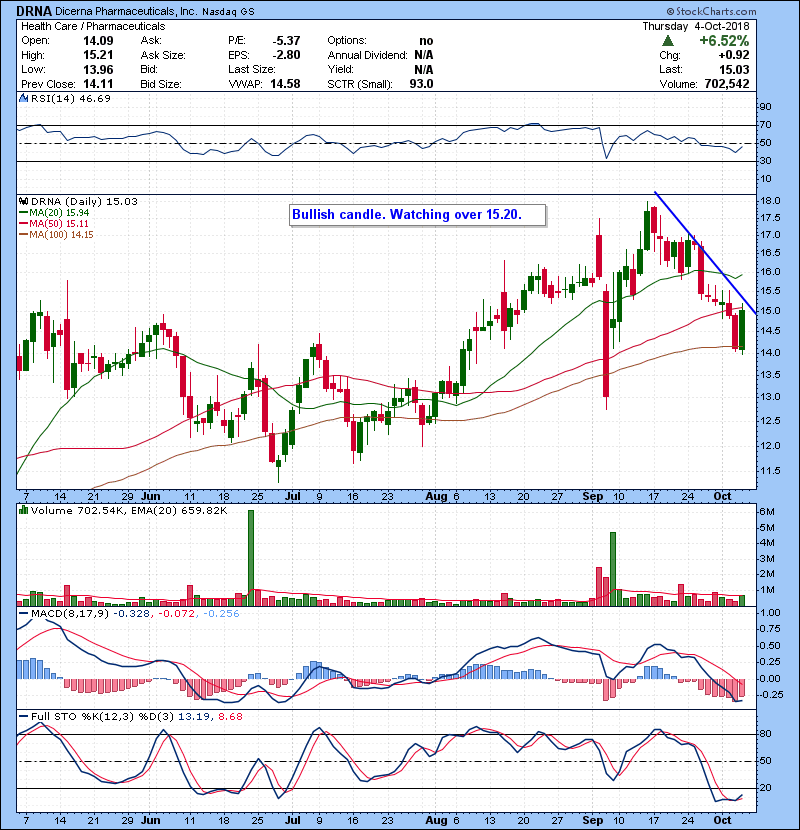Click the MACD histogram value -0.256
Image resolution: width=800 pixels, height=830 pixels.
coord(221,614)
